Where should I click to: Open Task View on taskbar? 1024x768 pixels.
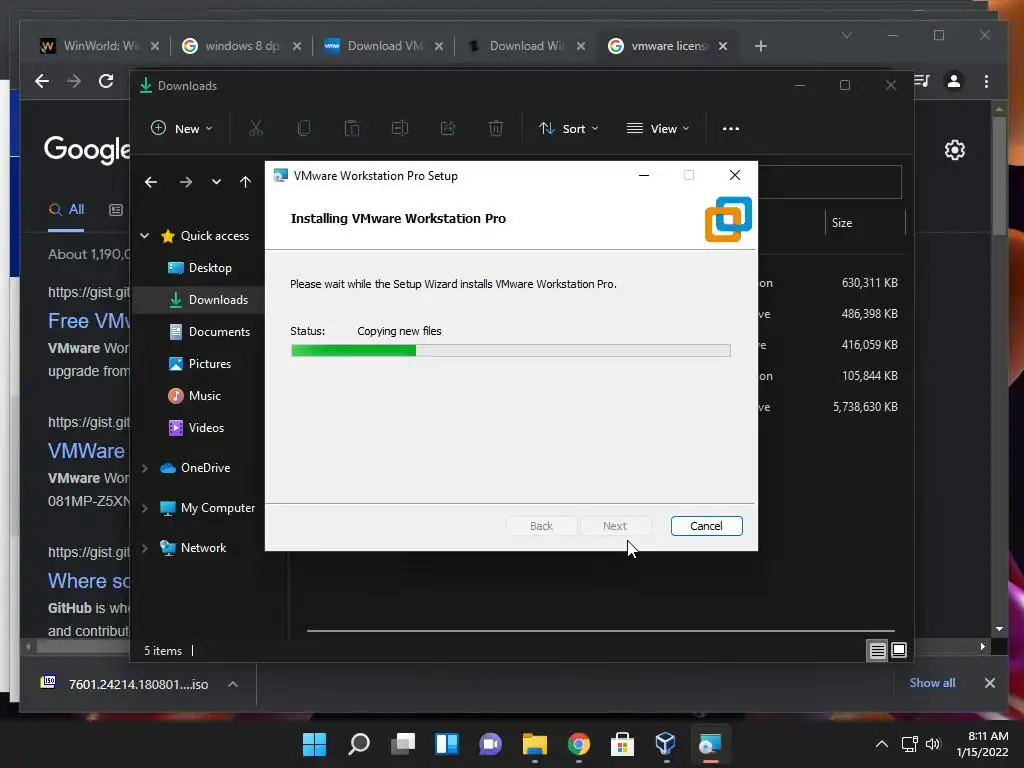[403, 744]
